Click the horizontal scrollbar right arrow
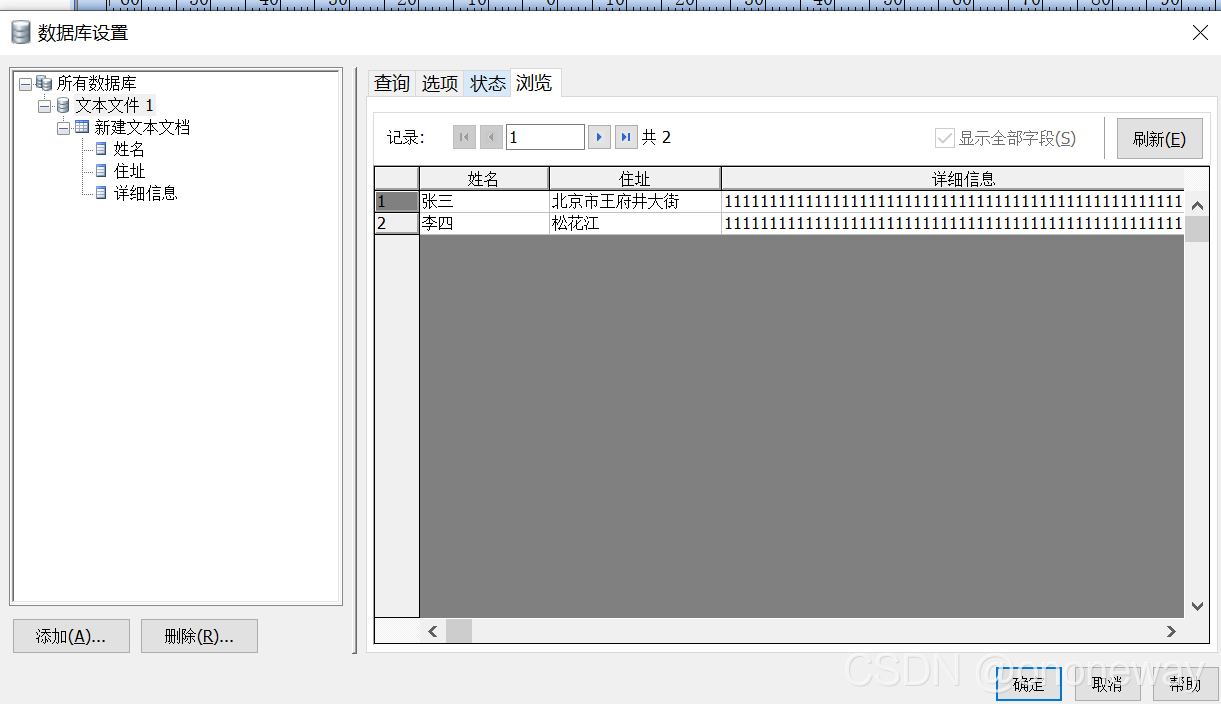Viewport: 1221px width, 704px height. [1171, 631]
